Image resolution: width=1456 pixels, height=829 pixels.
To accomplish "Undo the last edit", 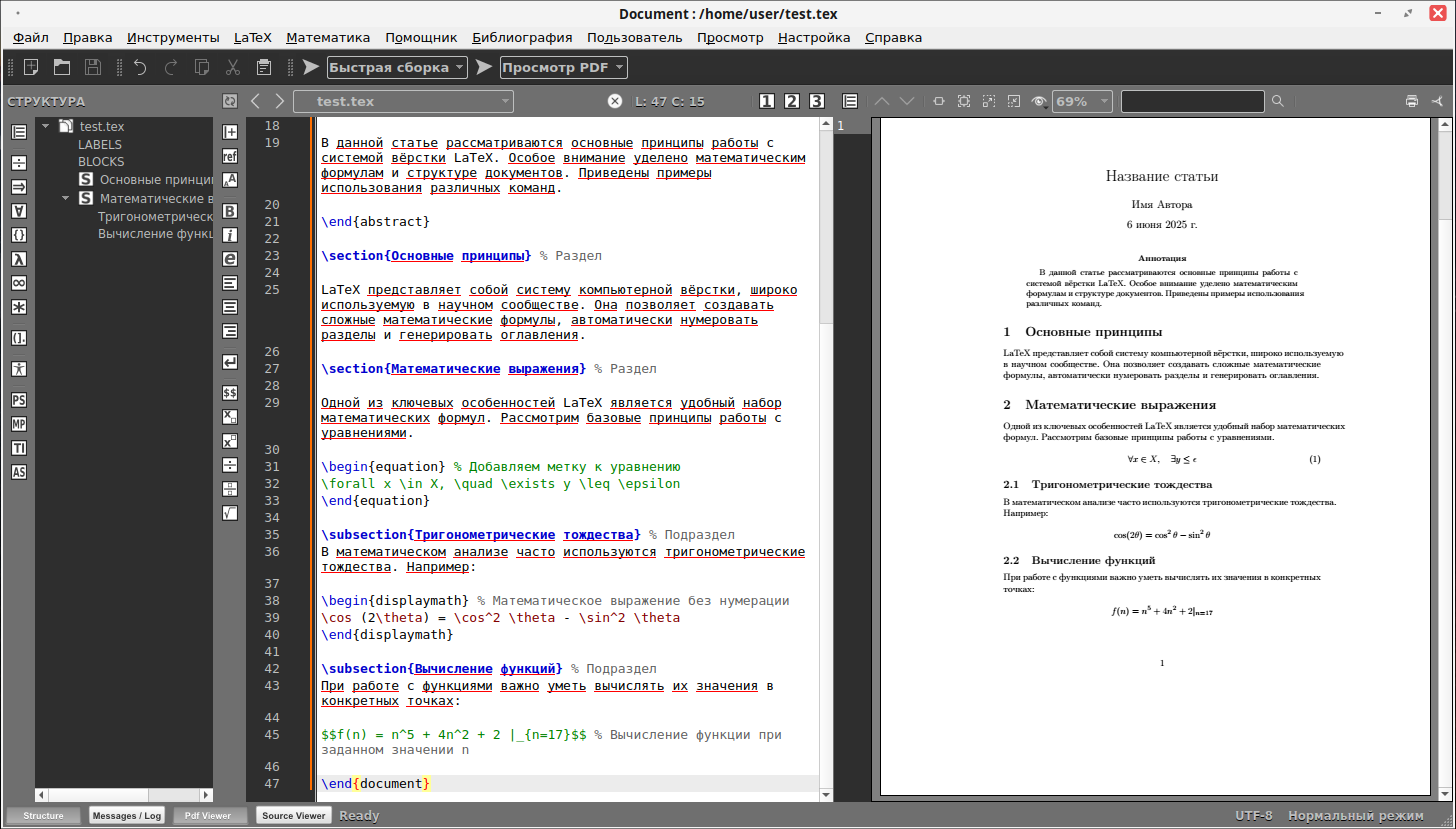I will pos(140,67).
